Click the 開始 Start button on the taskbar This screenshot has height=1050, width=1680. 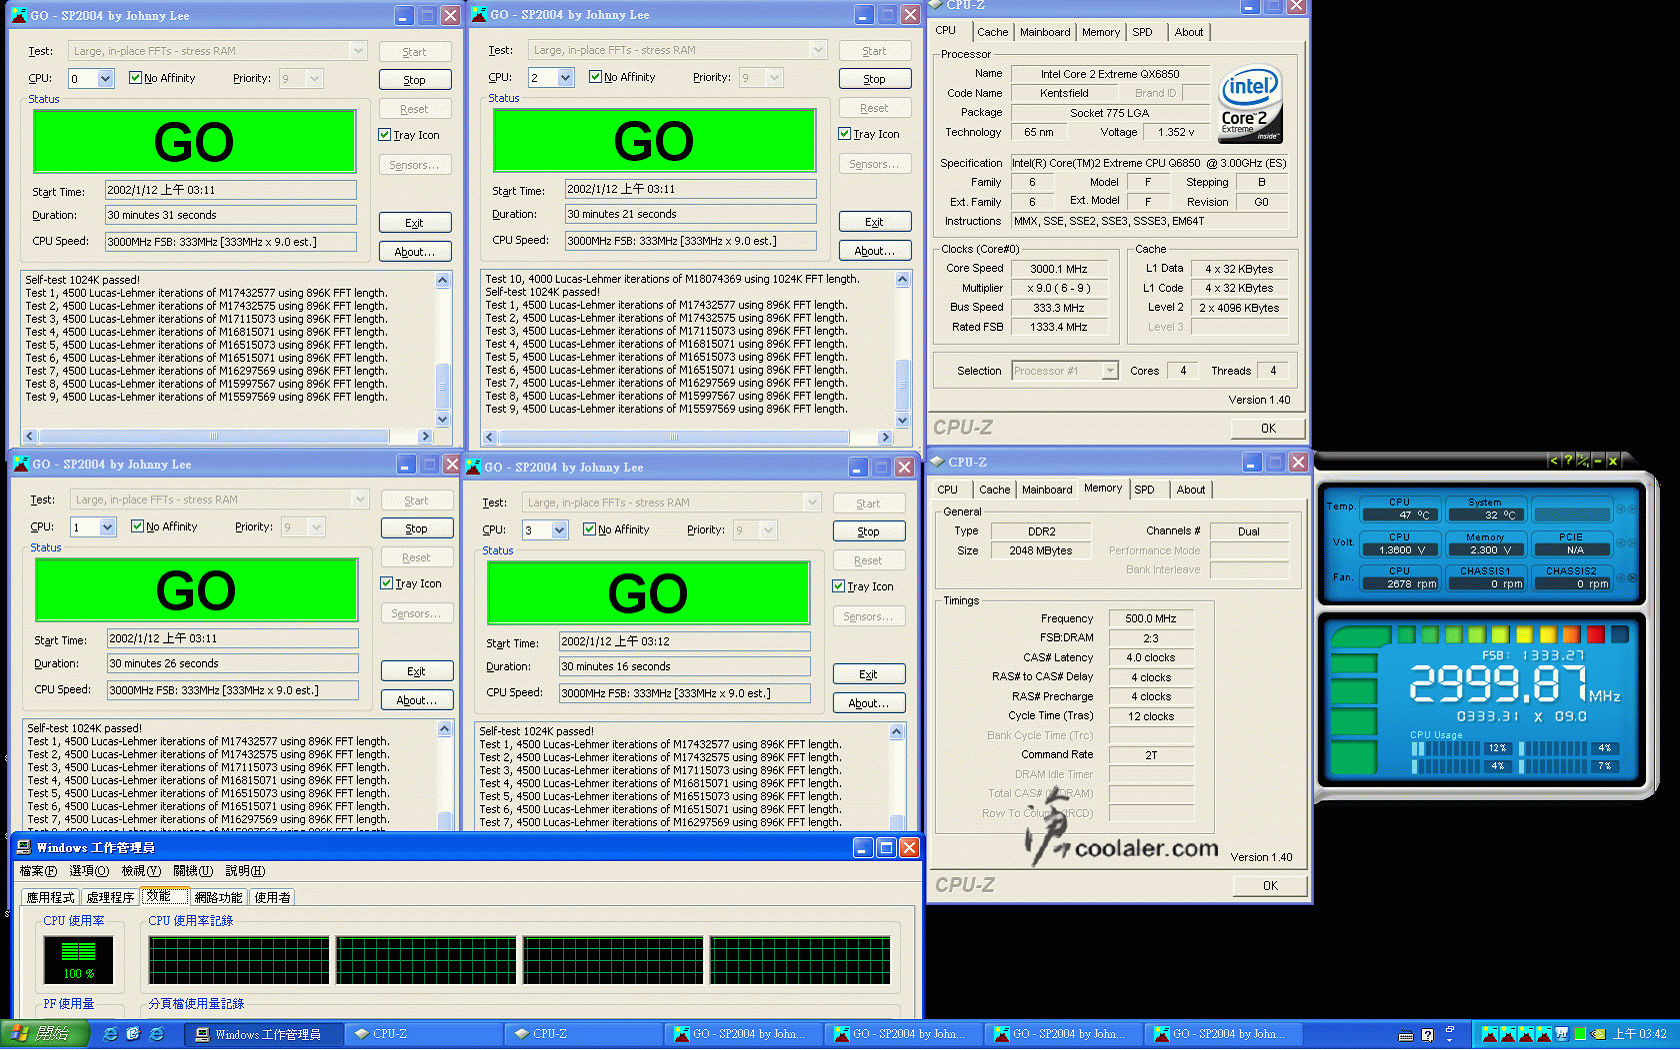tap(46, 1034)
